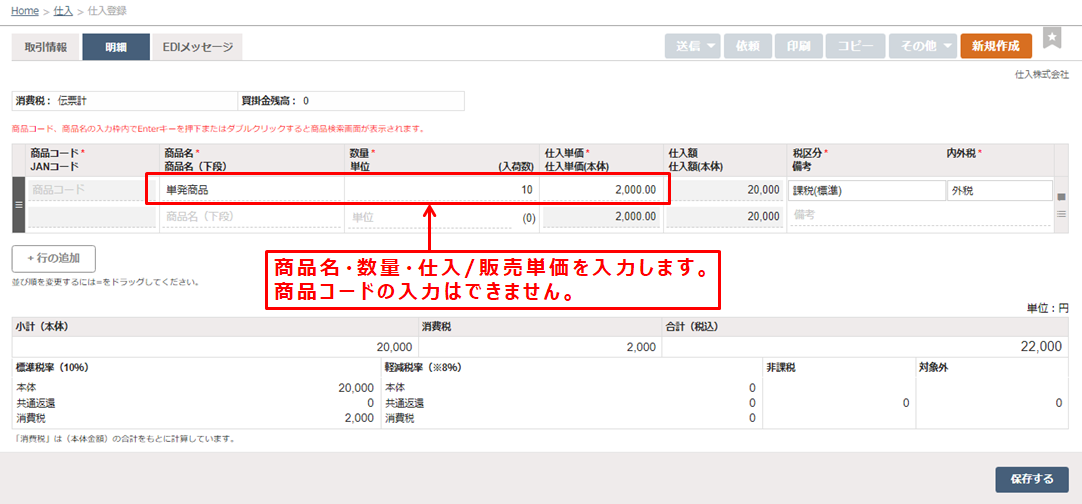The height and width of the screenshot is (504, 1082).
Task: Switch to the 取引情報 tab
Action: click(45, 47)
